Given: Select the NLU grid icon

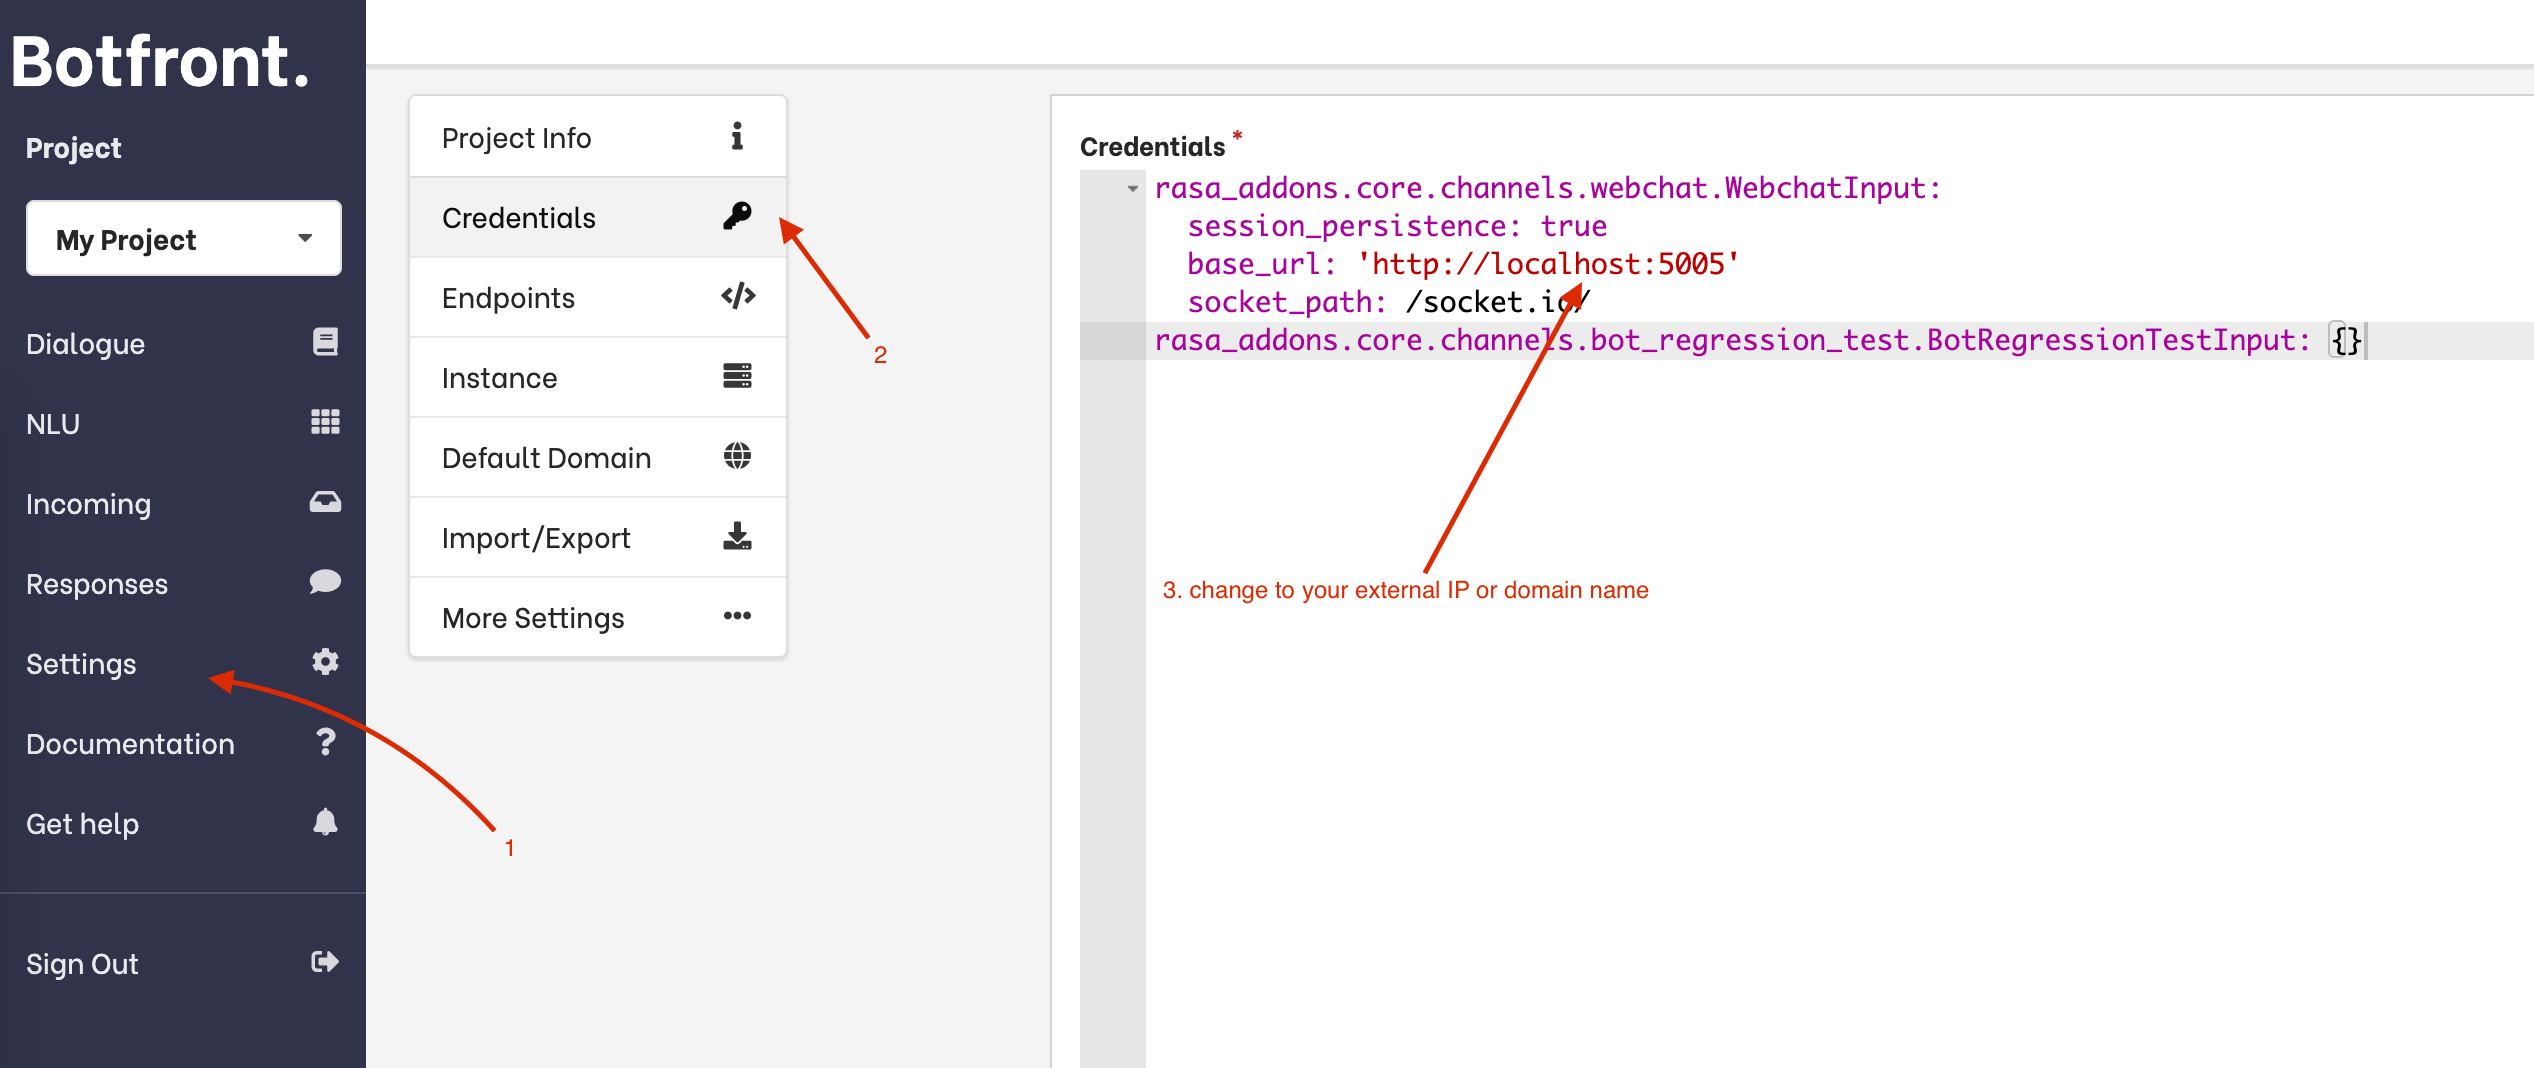Looking at the screenshot, I should point(325,421).
